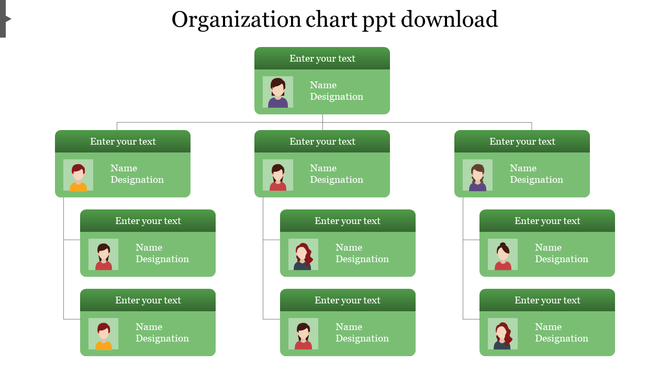670x376 pixels.
Task: Select 'Name' text in right manager card
Action: pyautogui.click(x=523, y=168)
